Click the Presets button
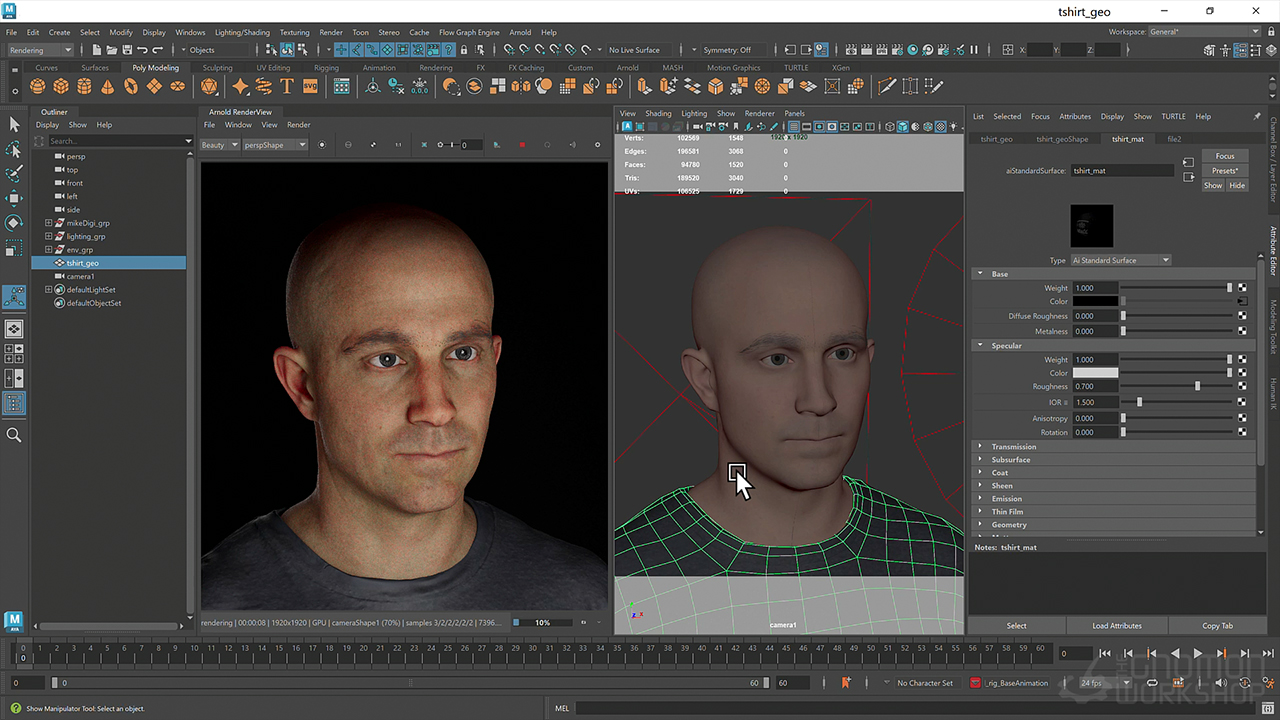Viewport: 1280px width, 720px height. (x=1224, y=171)
